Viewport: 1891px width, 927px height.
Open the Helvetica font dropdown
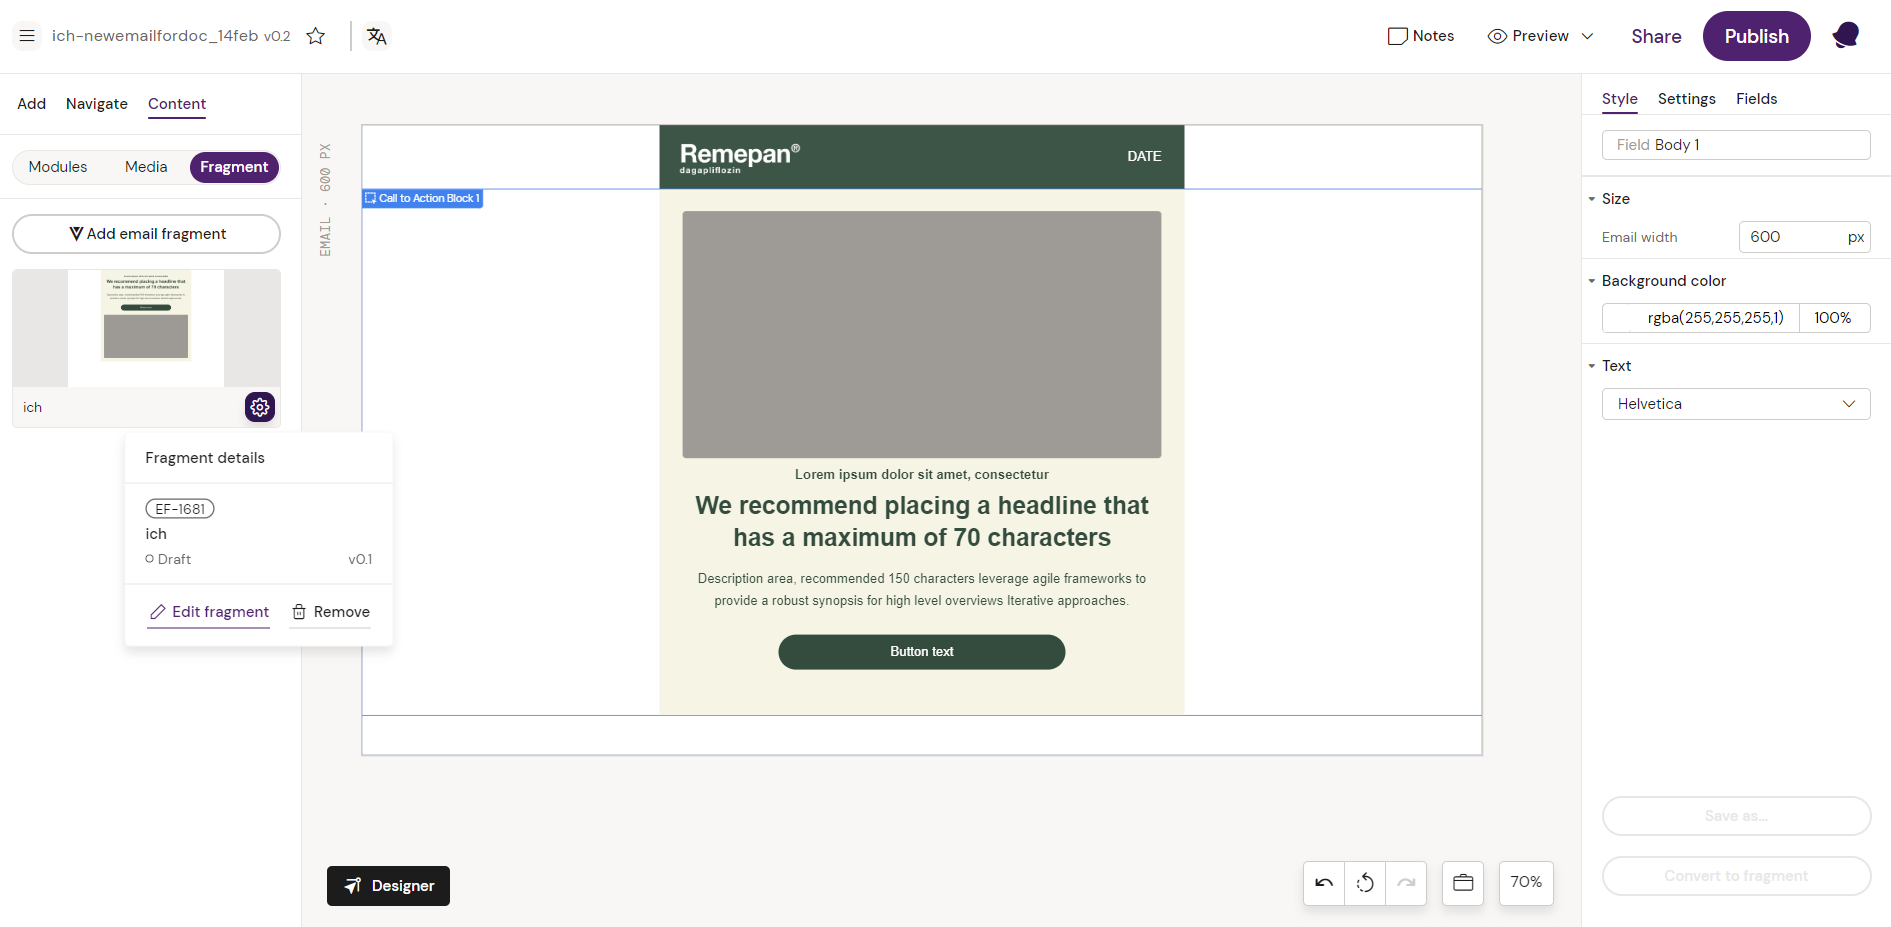pyautogui.click(x=1736, y=404)
